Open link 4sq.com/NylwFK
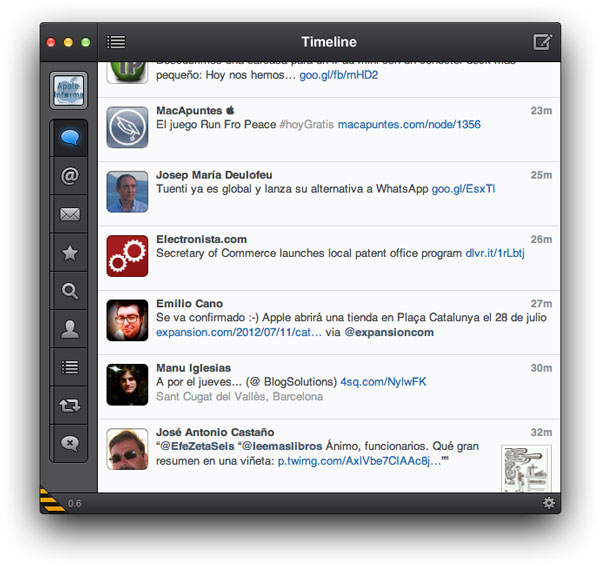The width and height of the screenshot is (600, 566). tap(383, 382)
